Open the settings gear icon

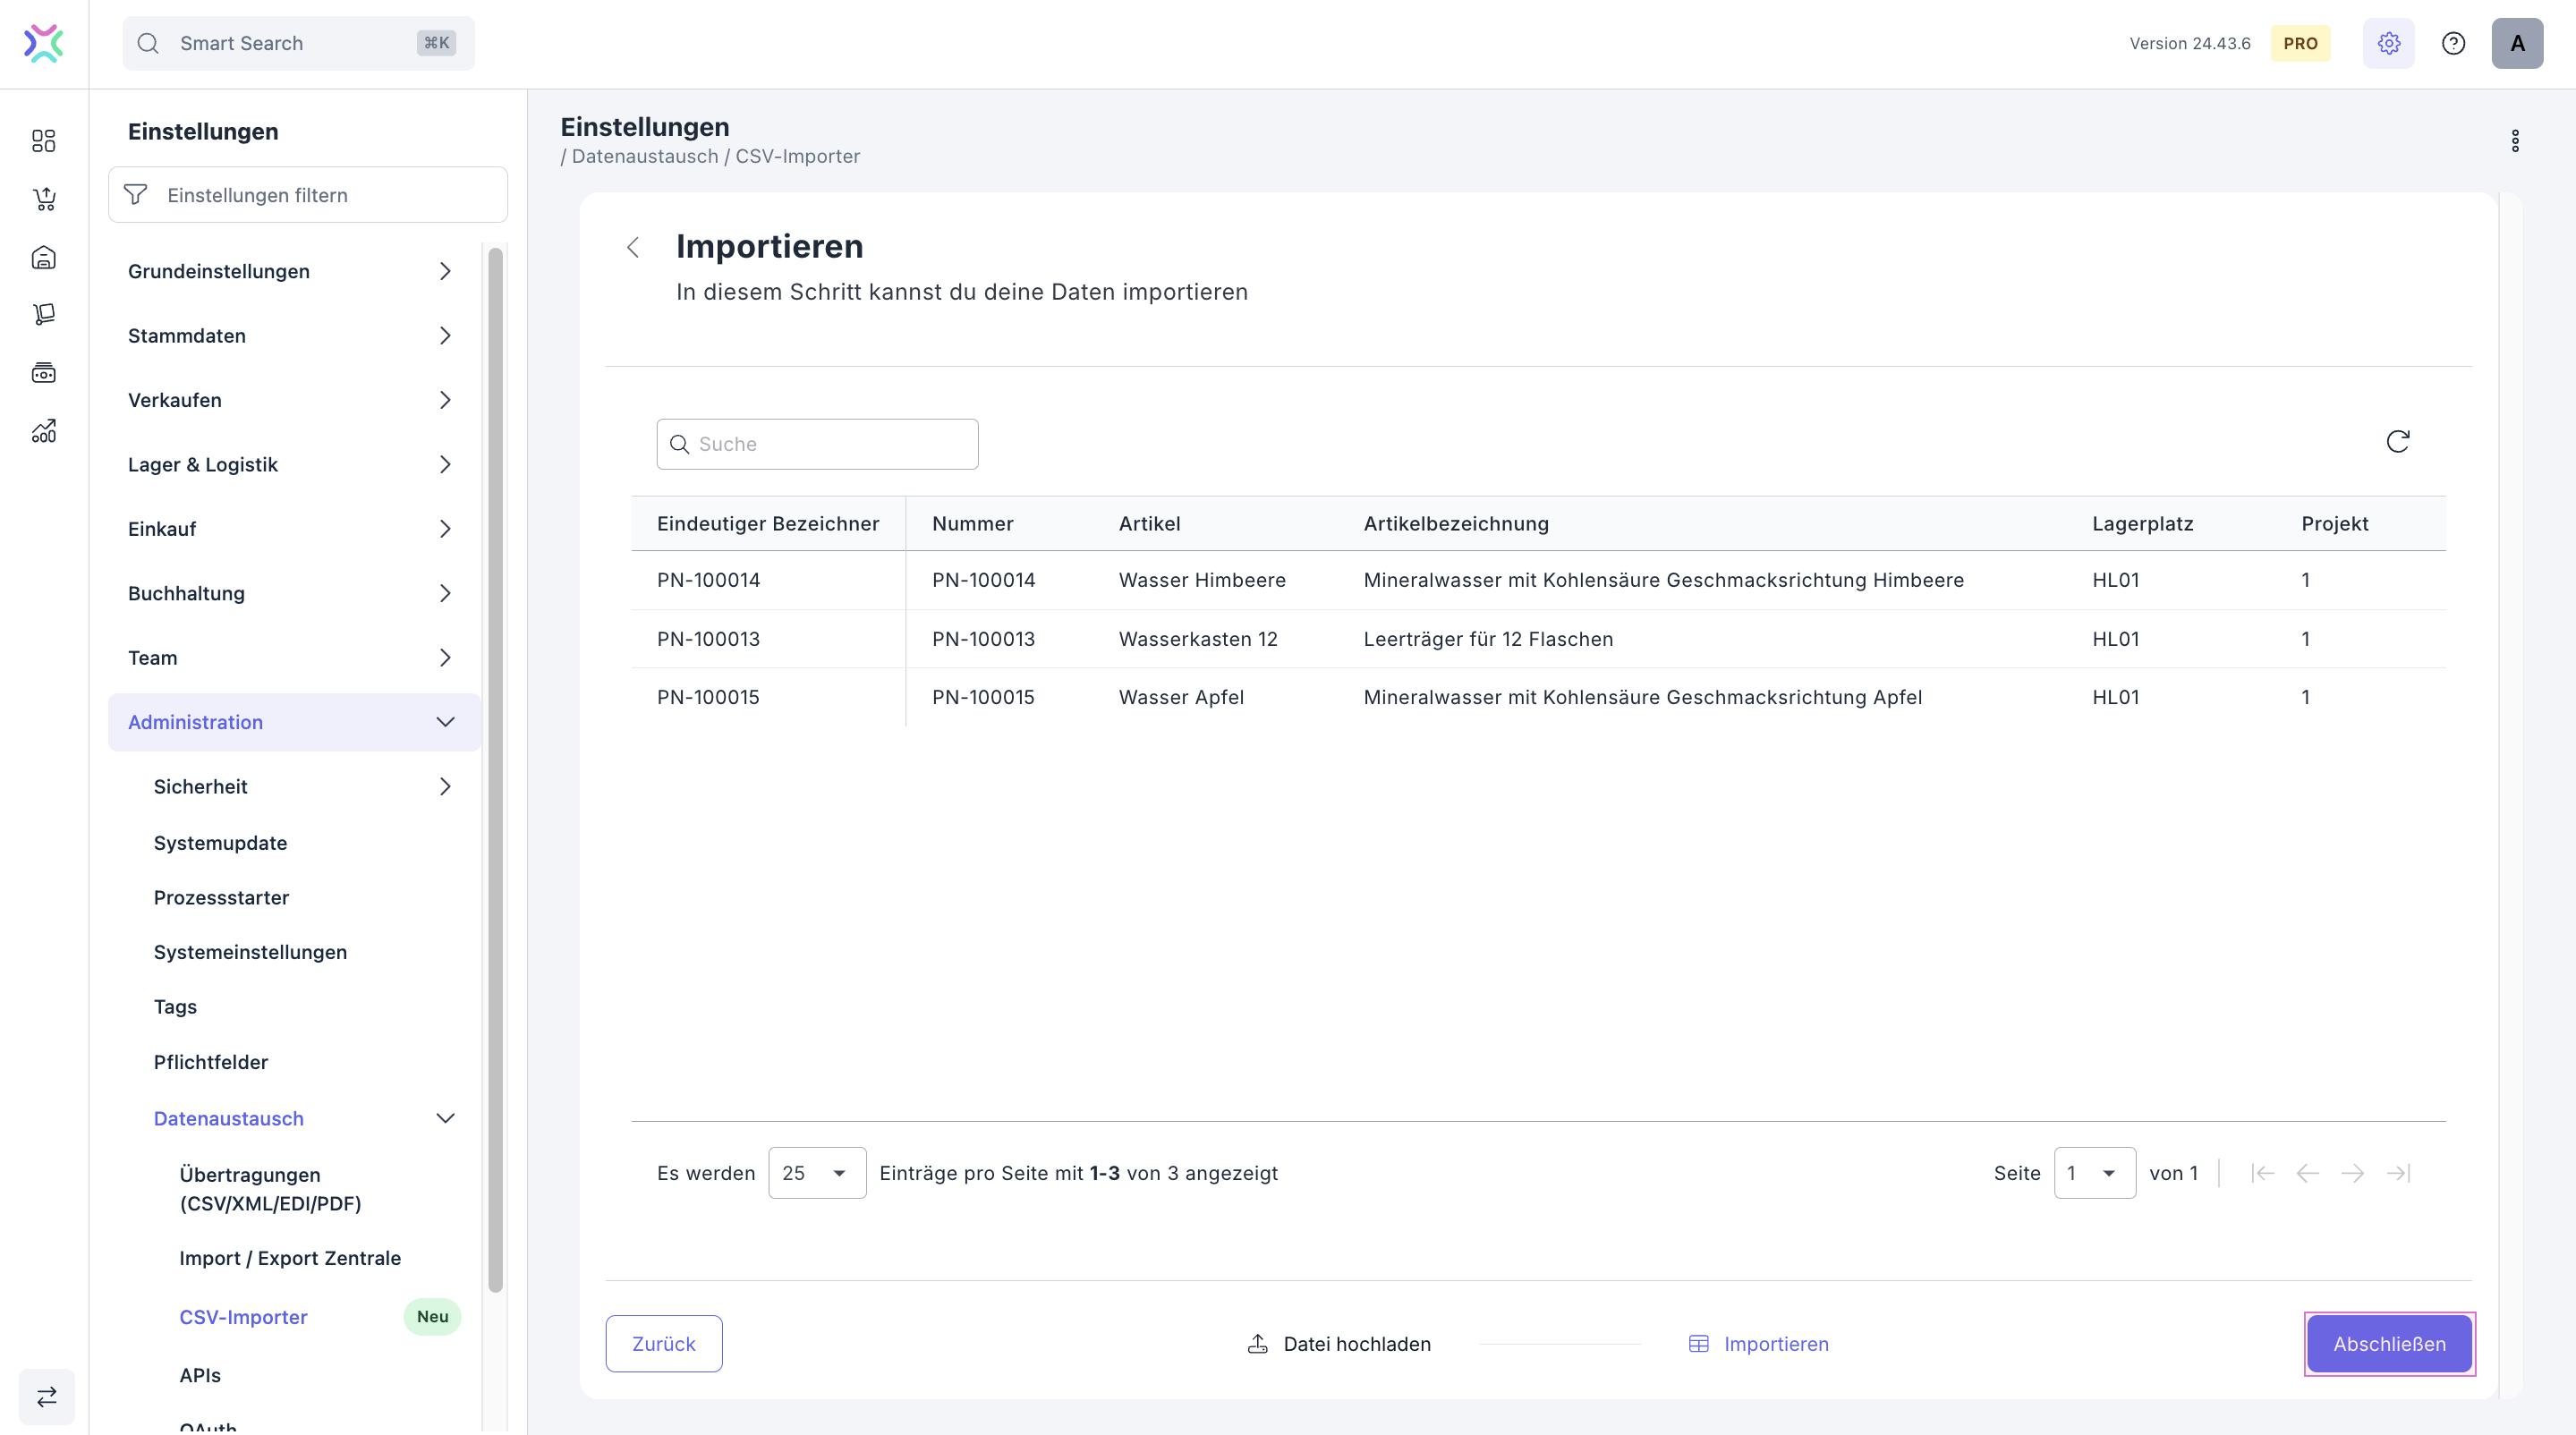pyautogui.click(x=2388, y=43)
